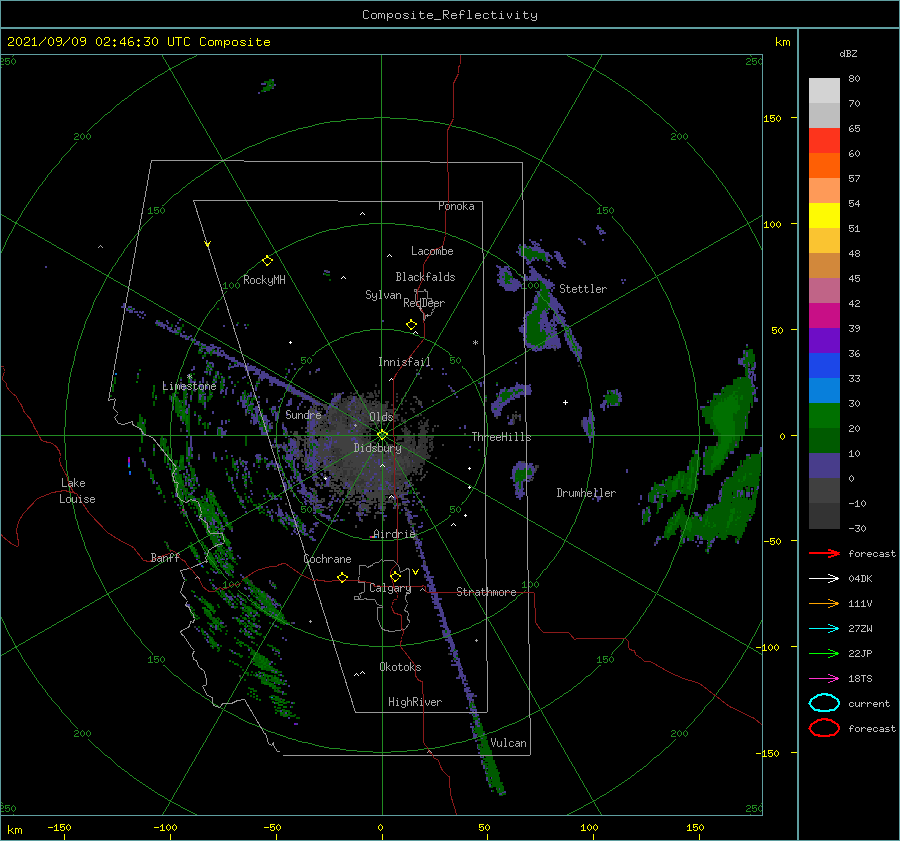Click the Banff label

[x=165, y=557]
